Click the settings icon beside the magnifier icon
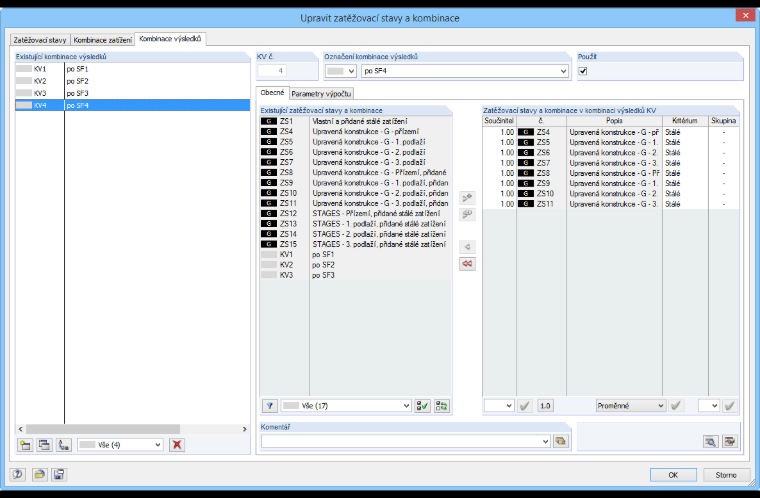 coord(729,441)
